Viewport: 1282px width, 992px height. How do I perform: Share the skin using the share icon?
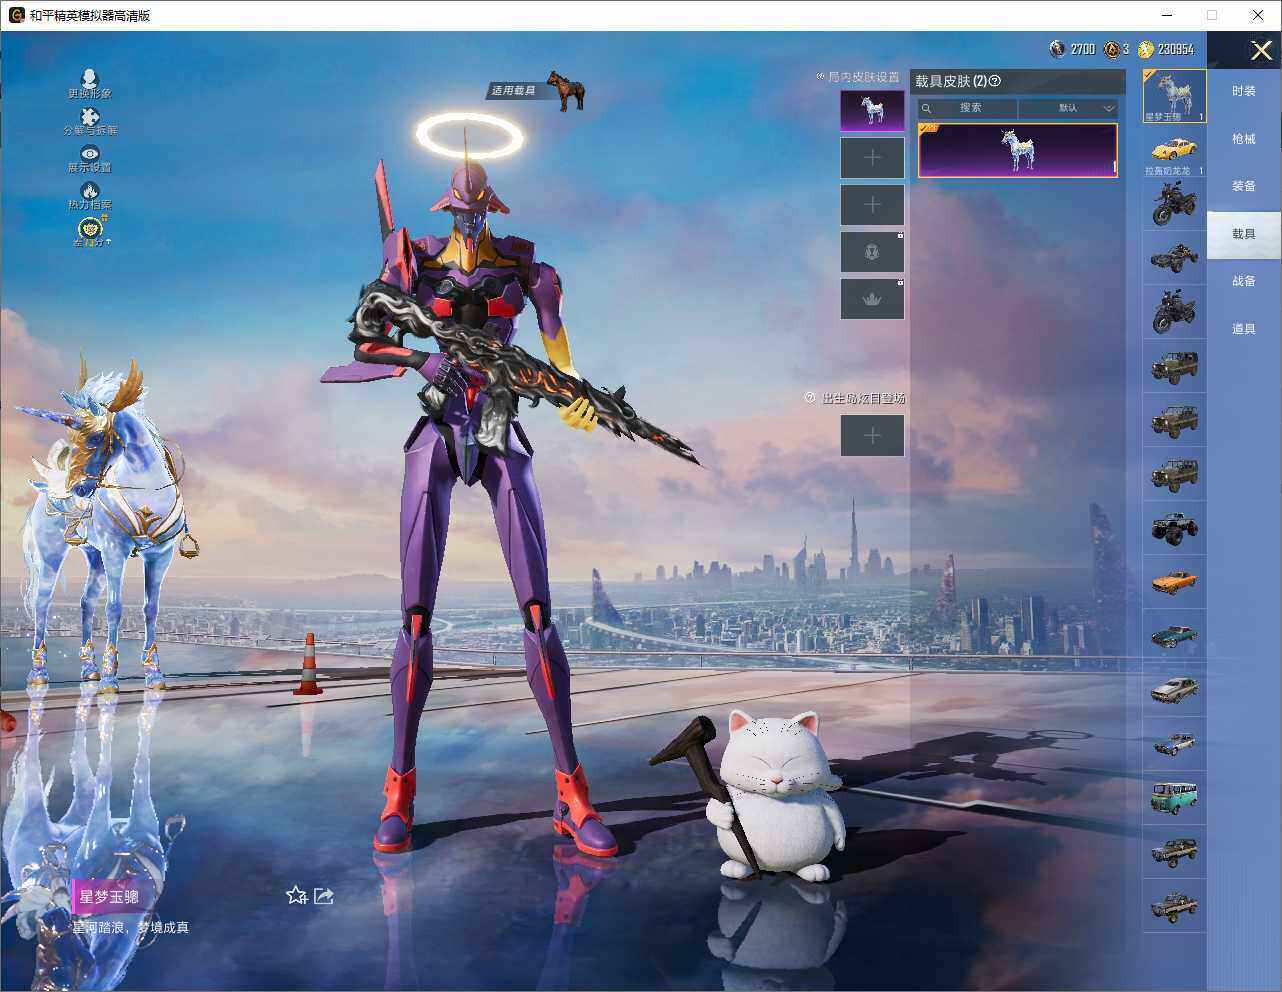(x=323, y=895)
